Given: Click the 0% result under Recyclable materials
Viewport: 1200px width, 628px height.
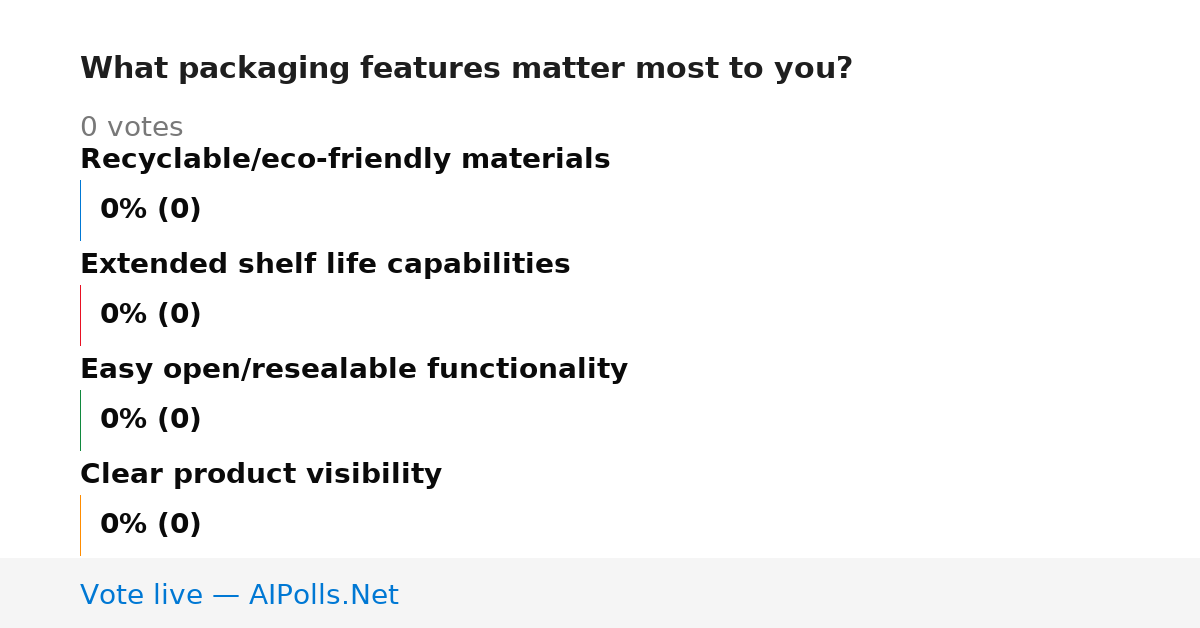Looking at the screenshot, I should 150,210.
